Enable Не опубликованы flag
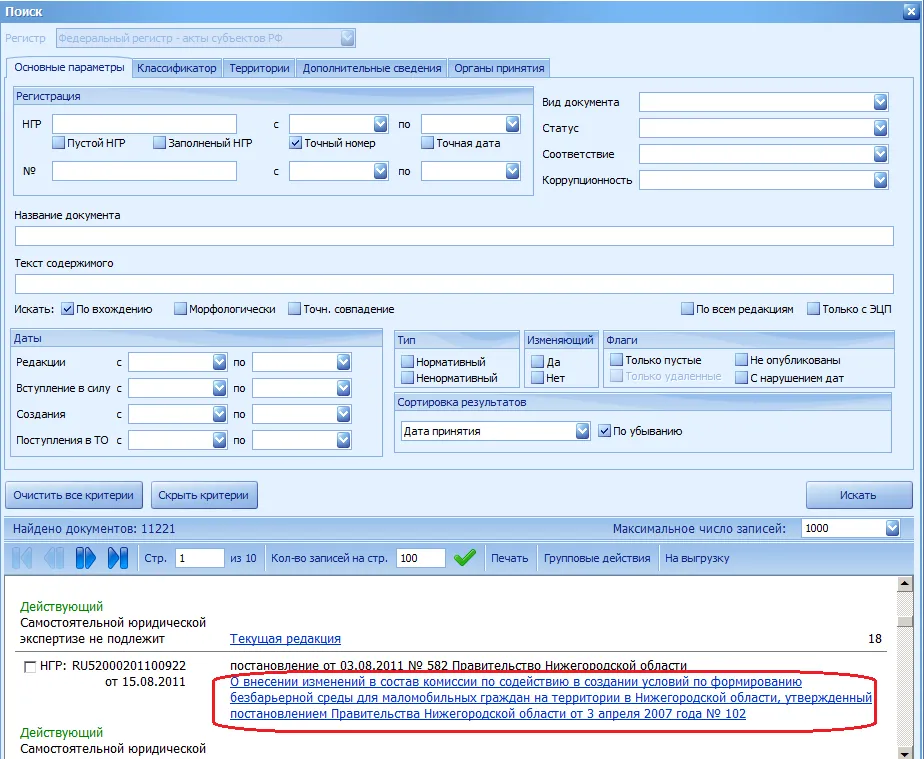The height and width of the screenshot is (759, 924). tap(741, 359)
